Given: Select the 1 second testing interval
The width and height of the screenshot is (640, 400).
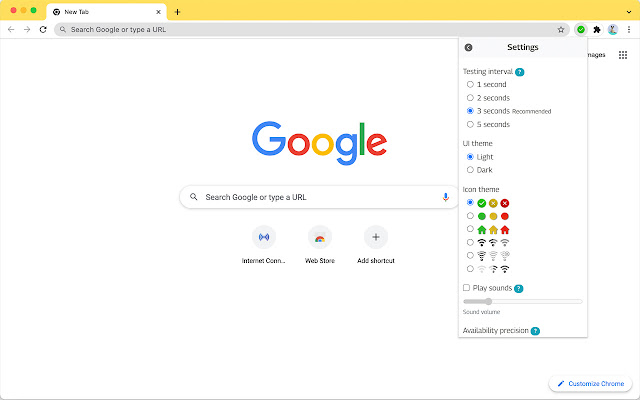Looking at the screenshot, I should 470,84.
